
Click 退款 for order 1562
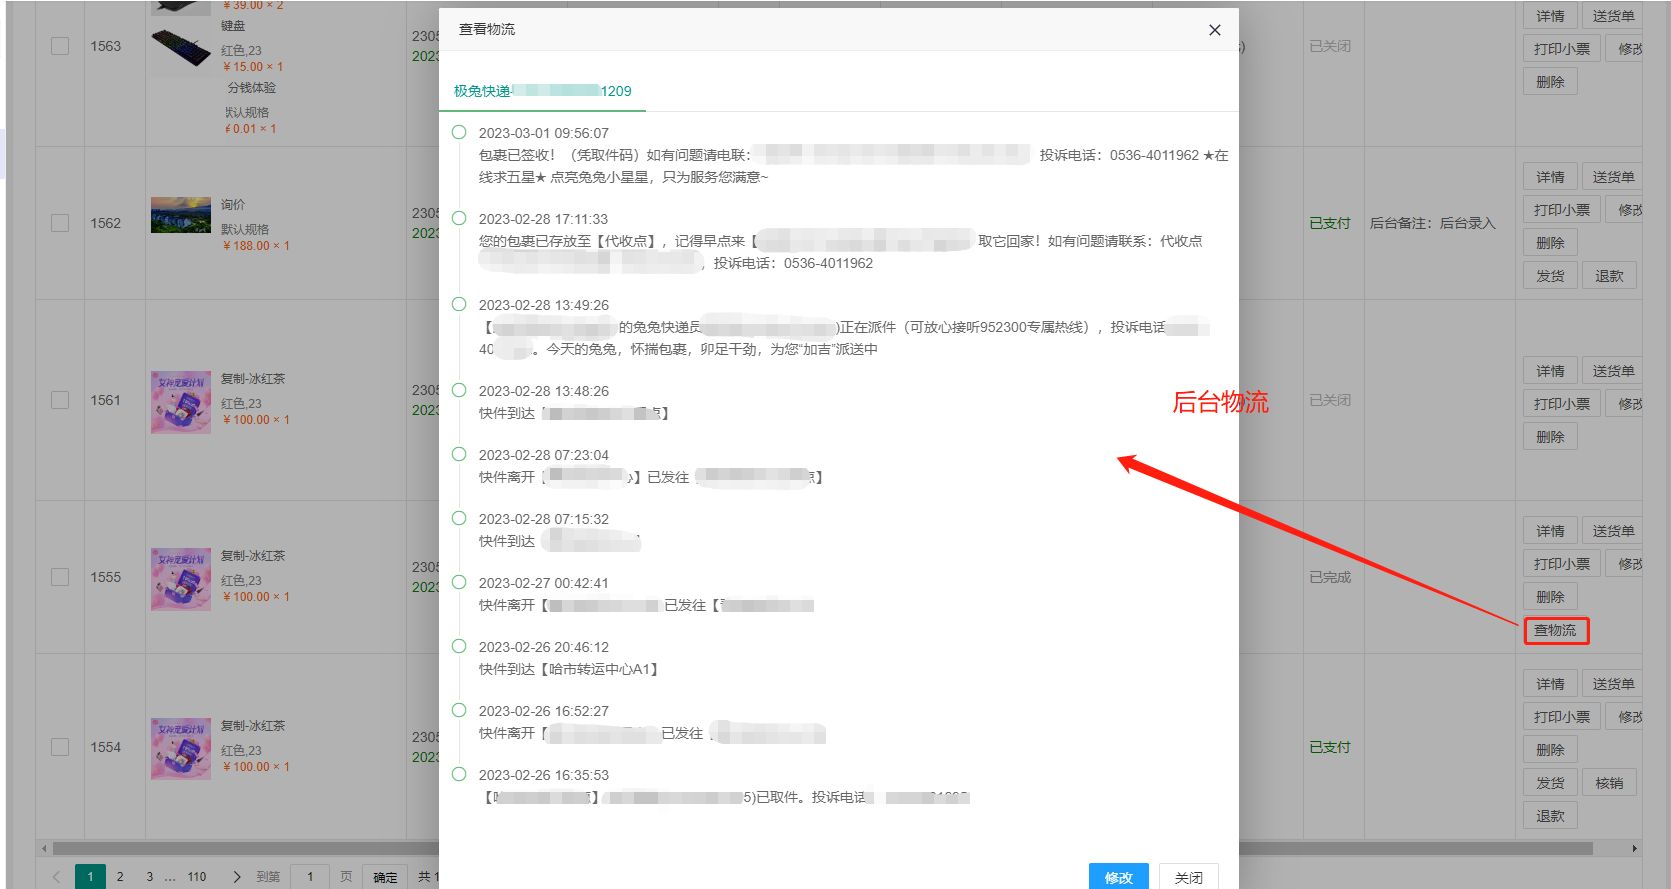[1609, 276]
